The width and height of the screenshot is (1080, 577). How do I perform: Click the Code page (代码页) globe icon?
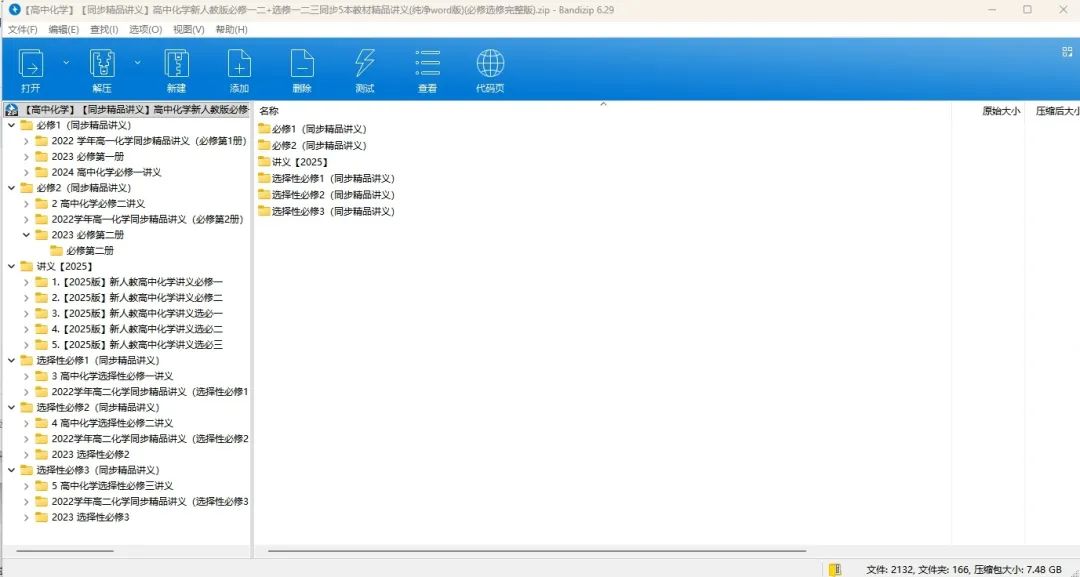pyautogui.click(x=490, y=63)
